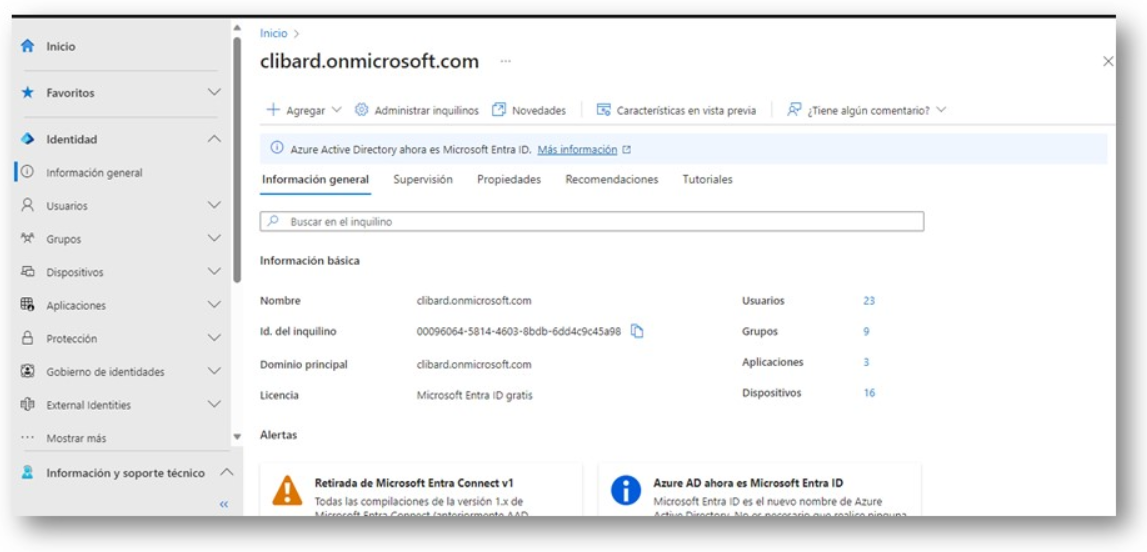The height and width of the screenshot is (552, 1147).
Task: Click the orange warning alert icon
Action: pyautogui.click(x=287, y=491)
